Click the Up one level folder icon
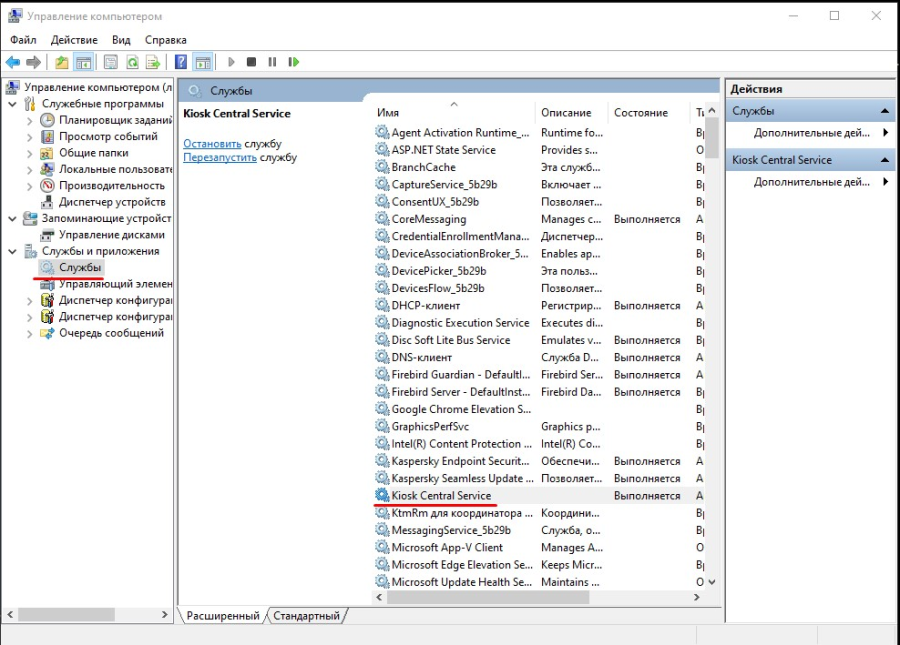 pyautogui.click(x=62, y=62)
